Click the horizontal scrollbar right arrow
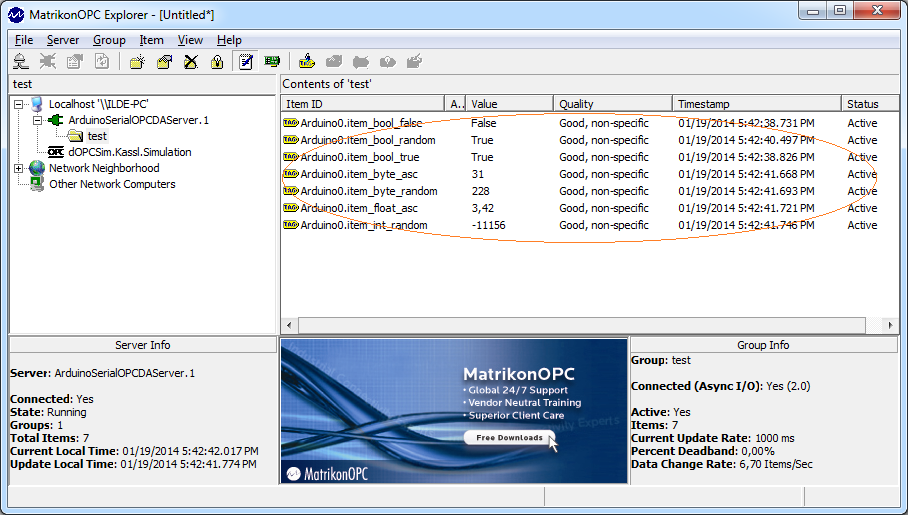 click(x=890, y=325)
